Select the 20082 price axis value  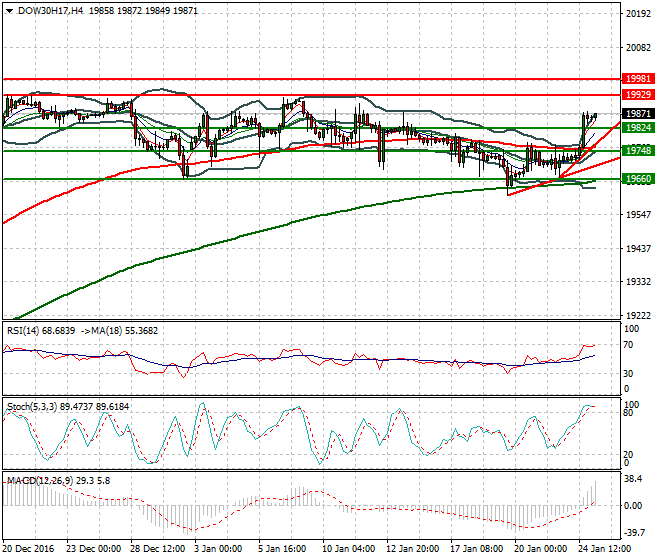[x=638, y=48]
